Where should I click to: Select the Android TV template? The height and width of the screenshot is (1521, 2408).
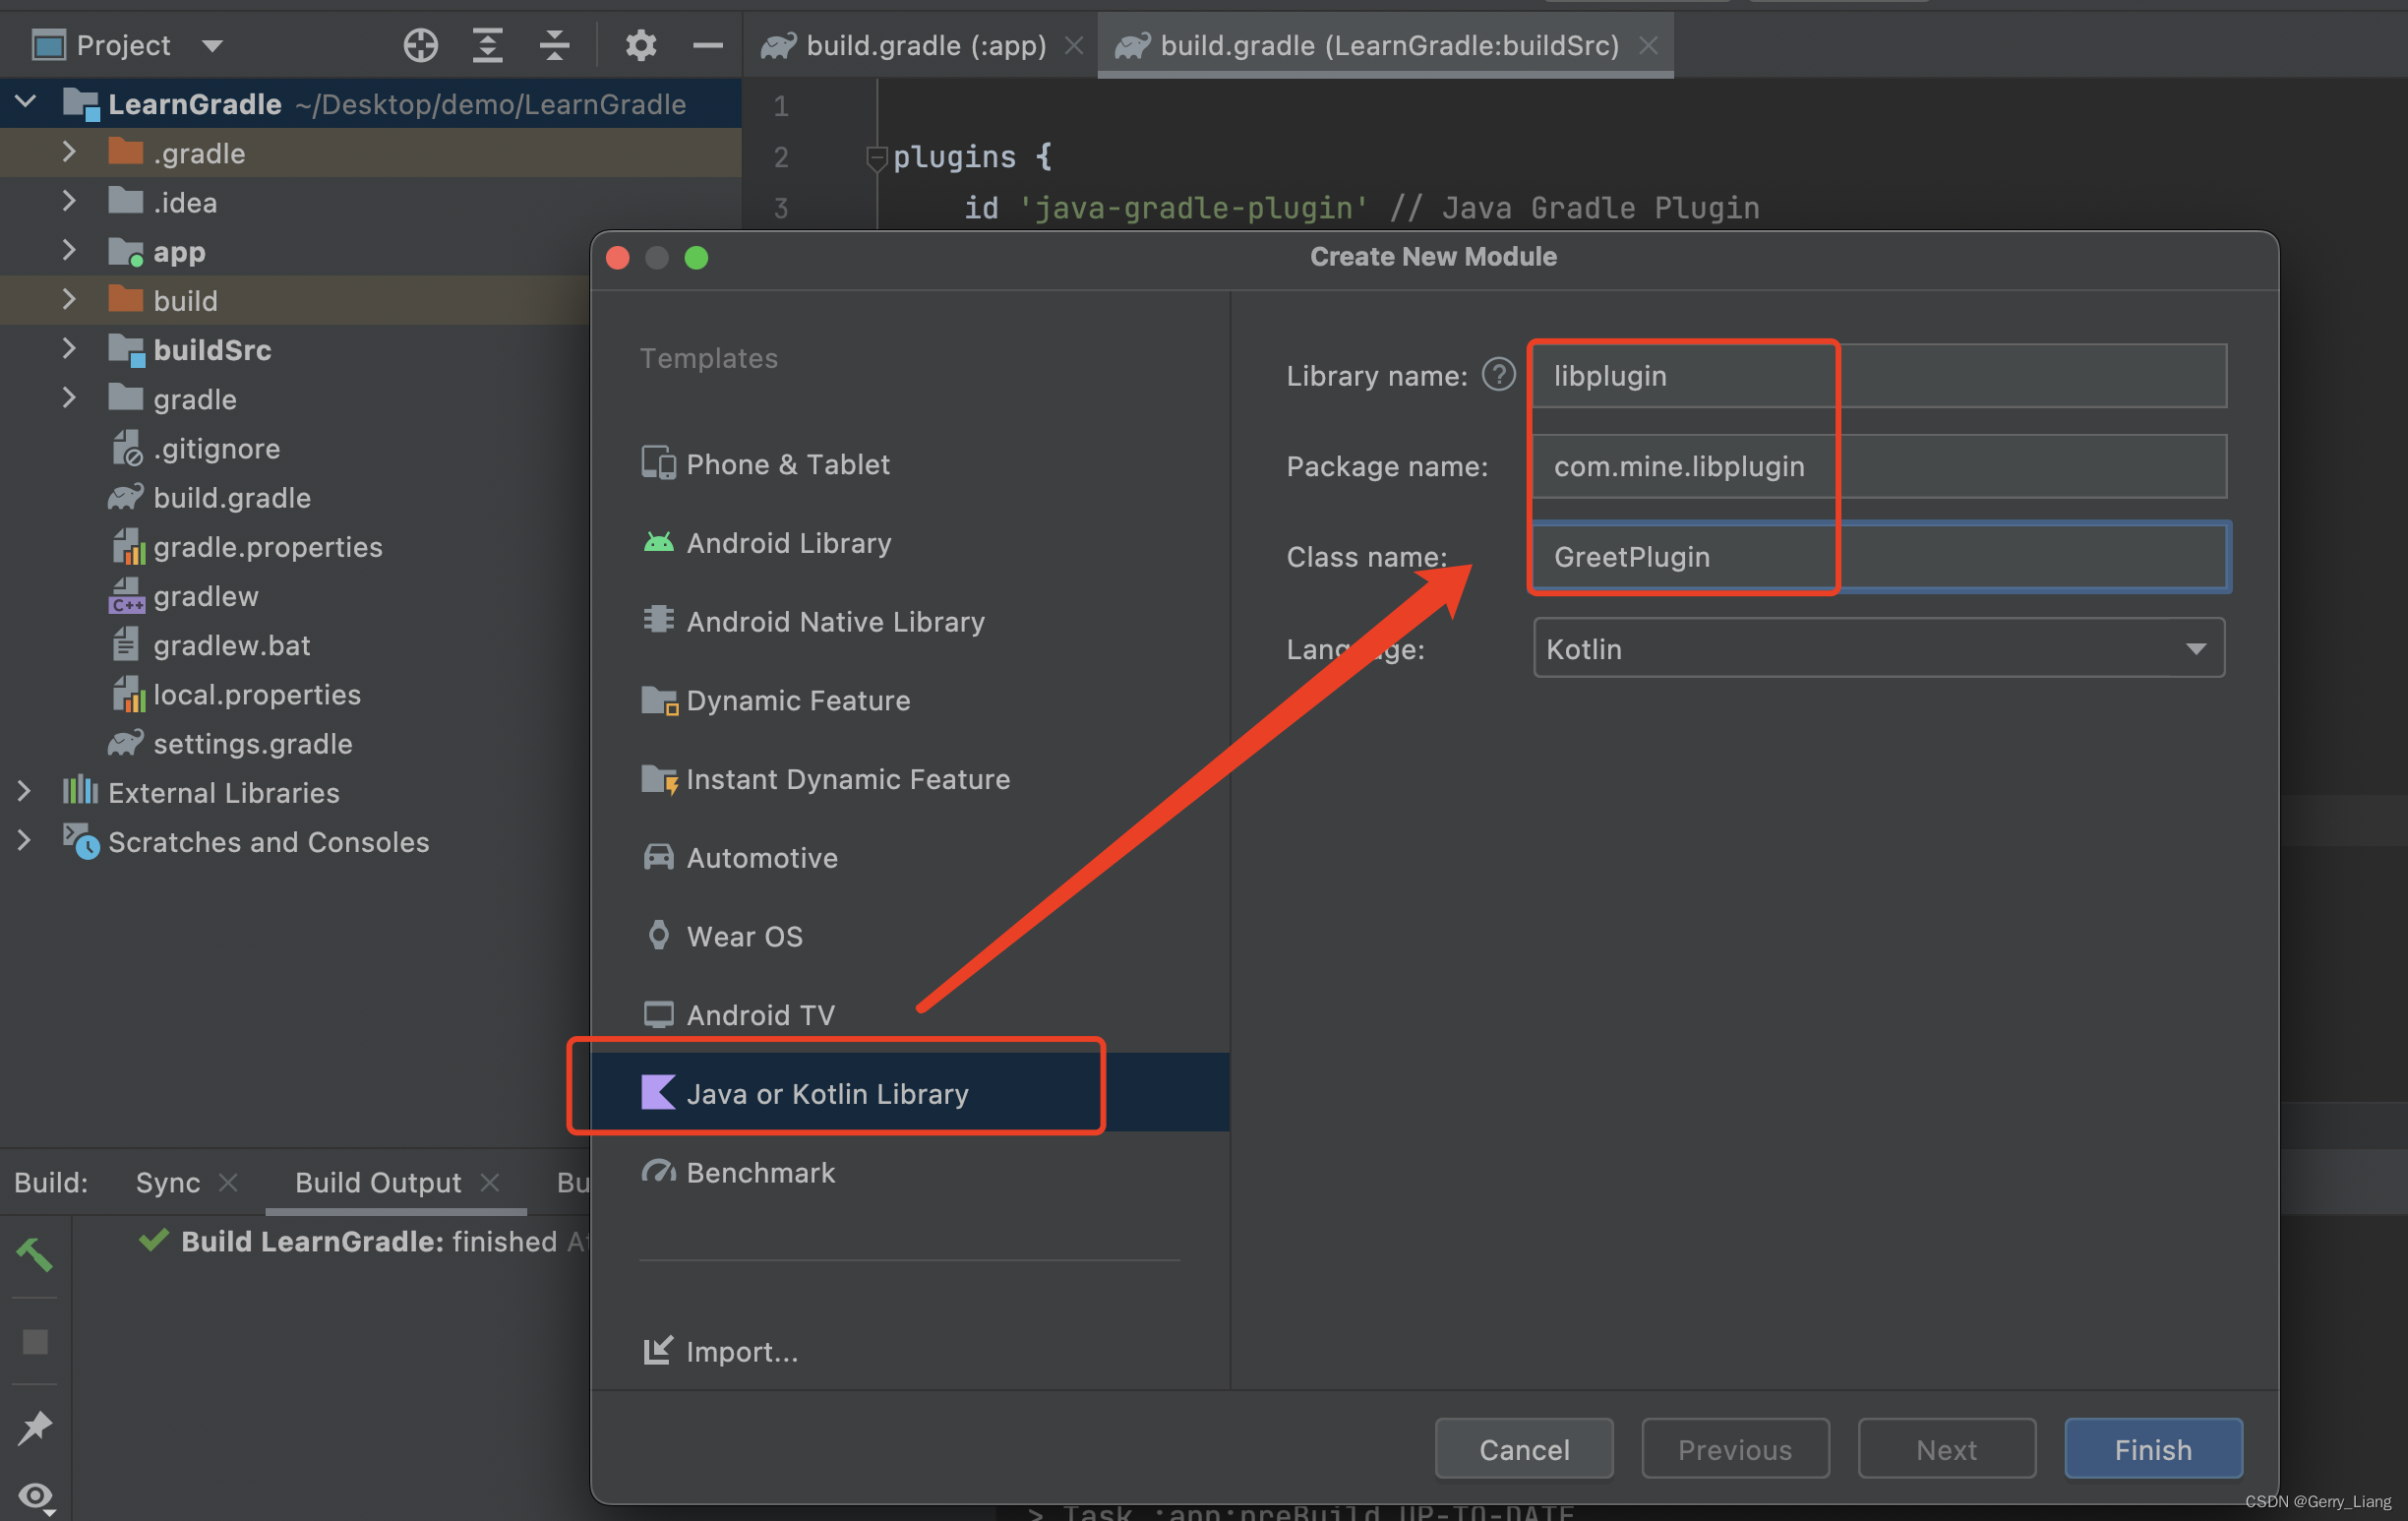click(909, 1015)
